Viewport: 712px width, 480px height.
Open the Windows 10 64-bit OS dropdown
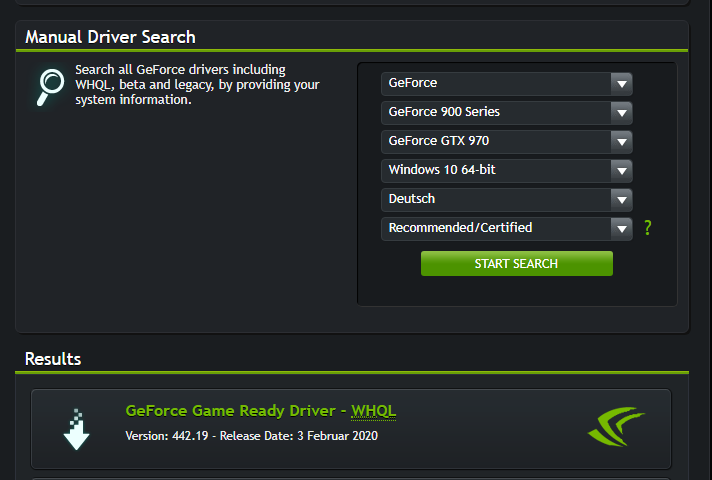[507, 171]
